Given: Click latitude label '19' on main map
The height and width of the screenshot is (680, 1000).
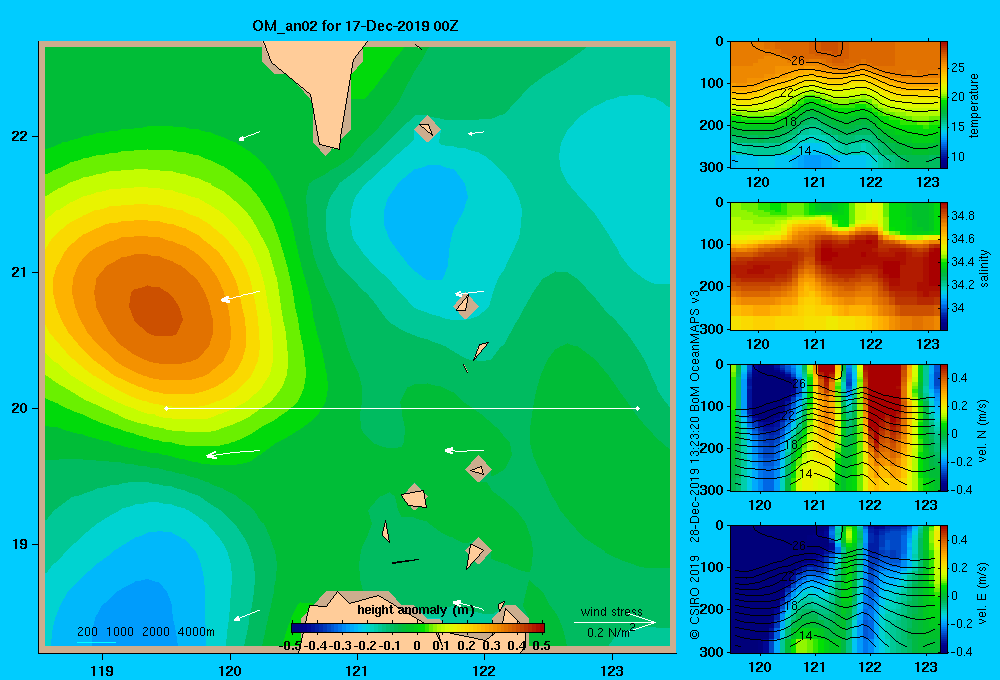Looking at the screenshot, I should click(x=20, y=544).
